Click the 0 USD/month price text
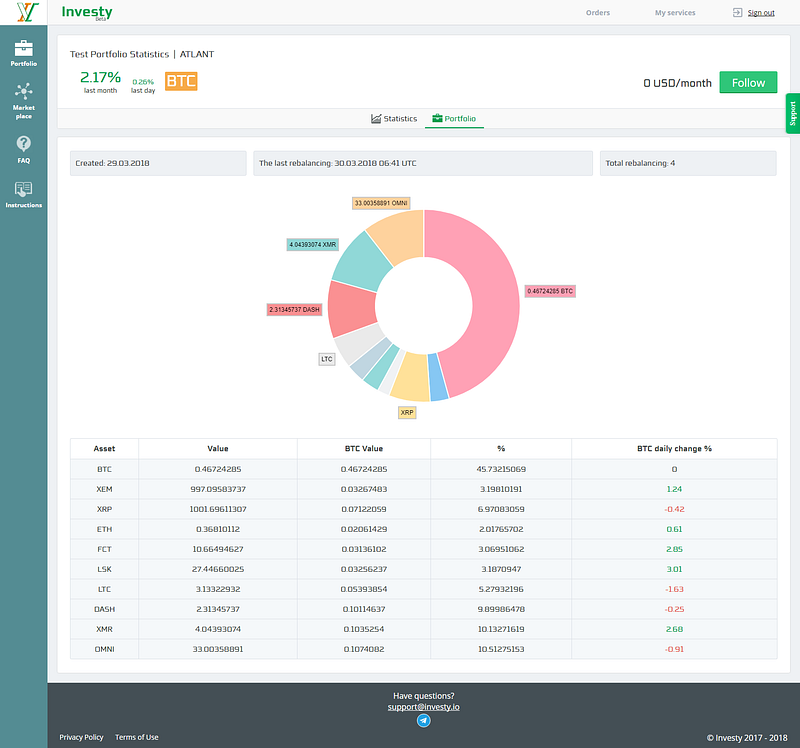 click(678, 83)
